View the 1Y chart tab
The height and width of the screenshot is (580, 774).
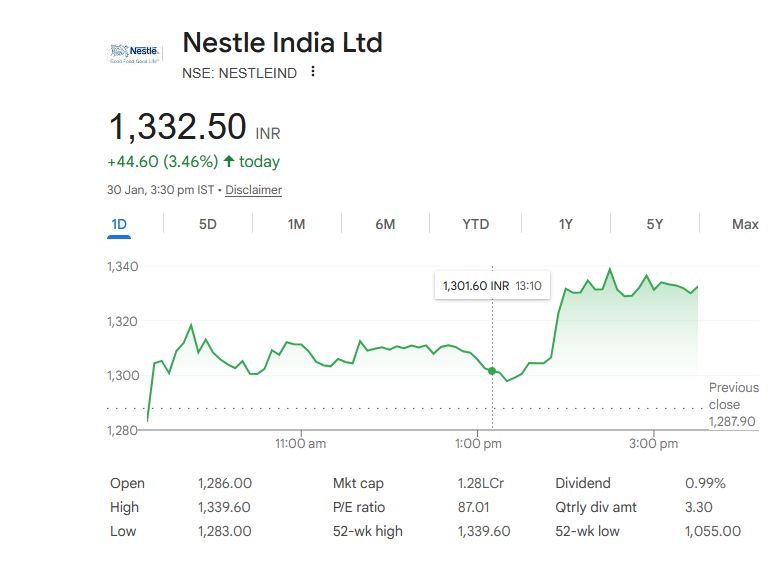(x=565, y=224)
